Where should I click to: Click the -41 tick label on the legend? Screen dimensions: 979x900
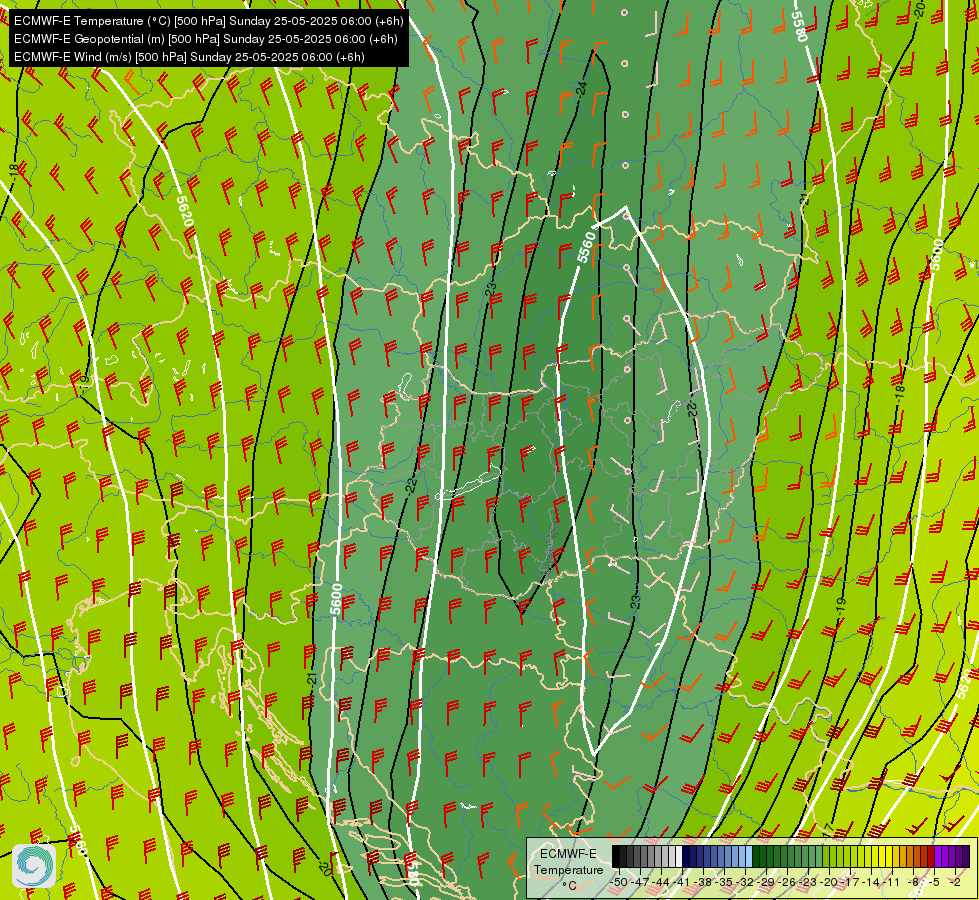pos(682,882)
